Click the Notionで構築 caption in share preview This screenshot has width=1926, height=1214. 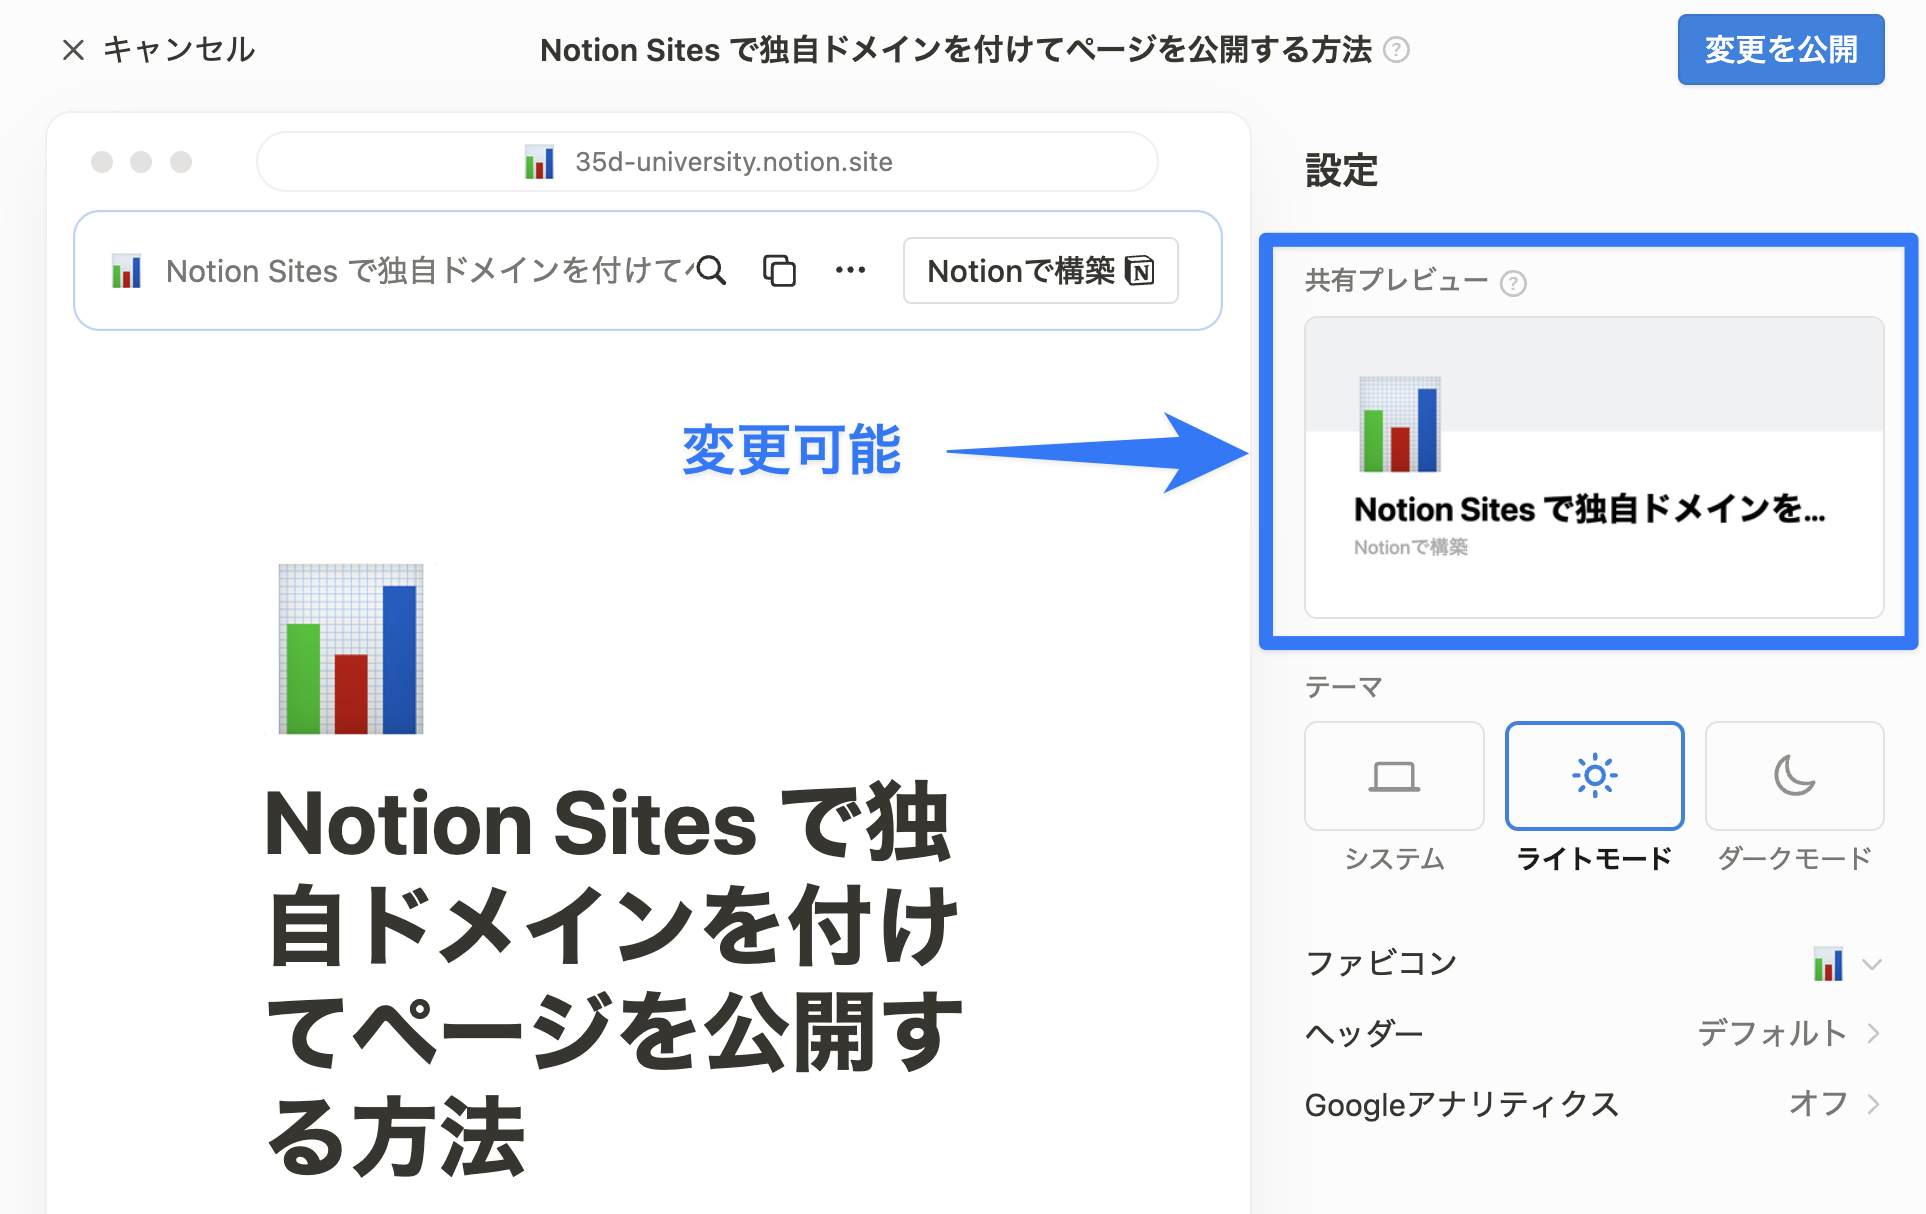(1411, 547)
